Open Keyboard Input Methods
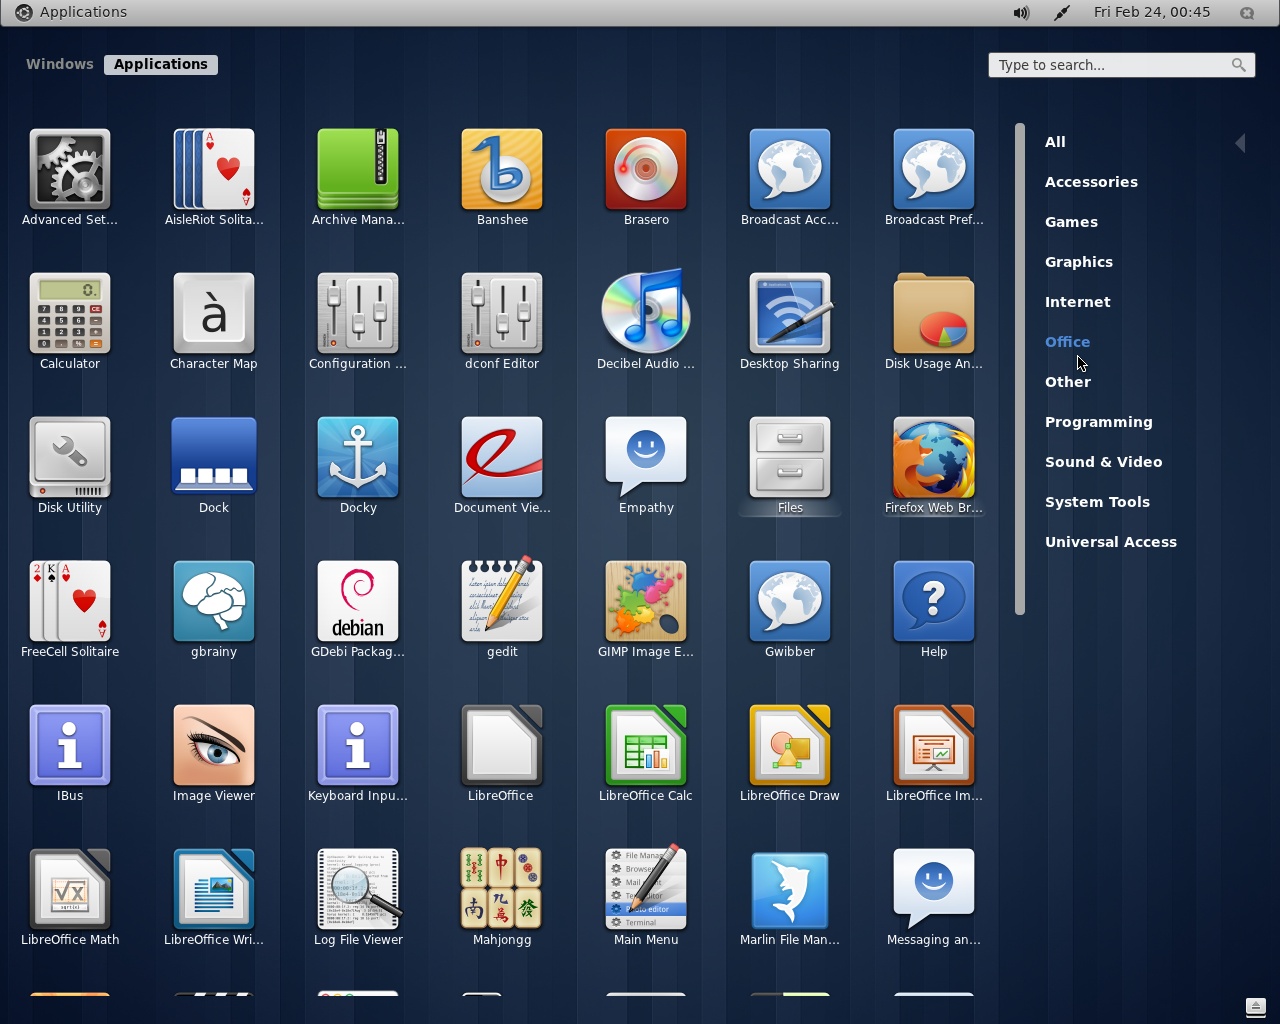The image size is (1280, 1024). tap(358, 754)
